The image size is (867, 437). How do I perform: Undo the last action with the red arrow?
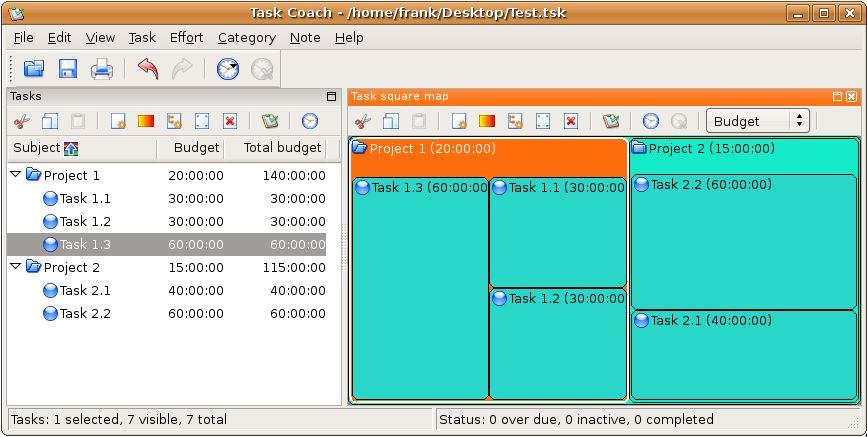[148, 69]
